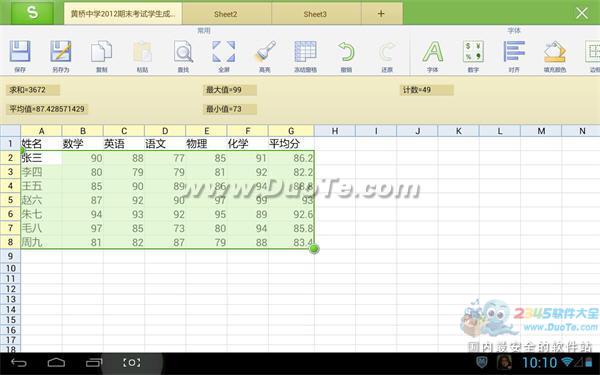Click the 物理 header cell
The image size is (600, 375).
click(206, 144)
